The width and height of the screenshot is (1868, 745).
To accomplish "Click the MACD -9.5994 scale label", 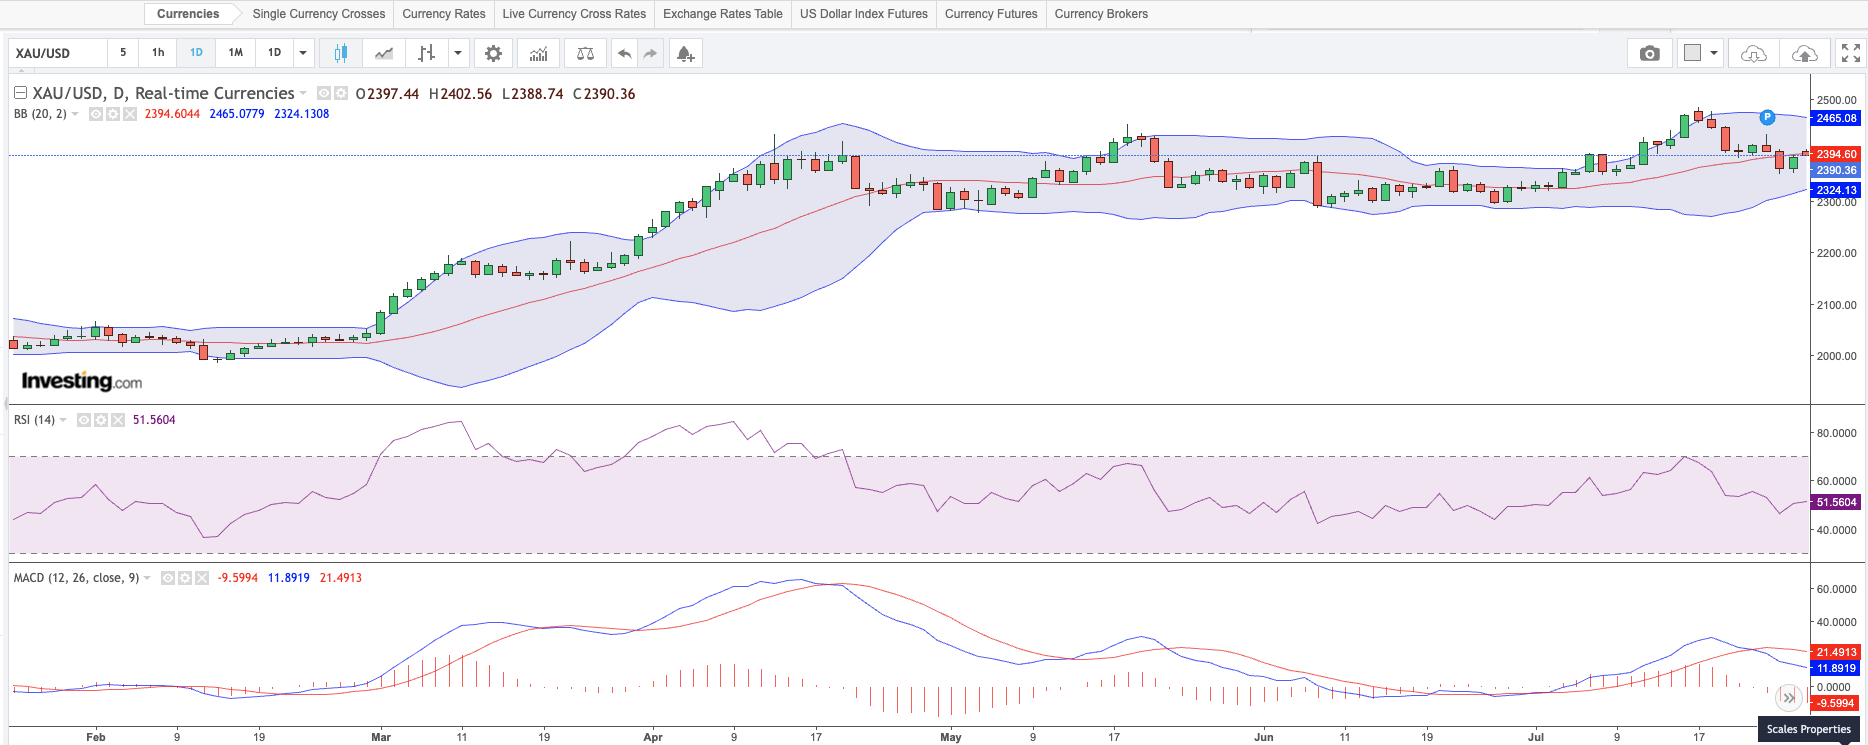I will (1836, 703).
